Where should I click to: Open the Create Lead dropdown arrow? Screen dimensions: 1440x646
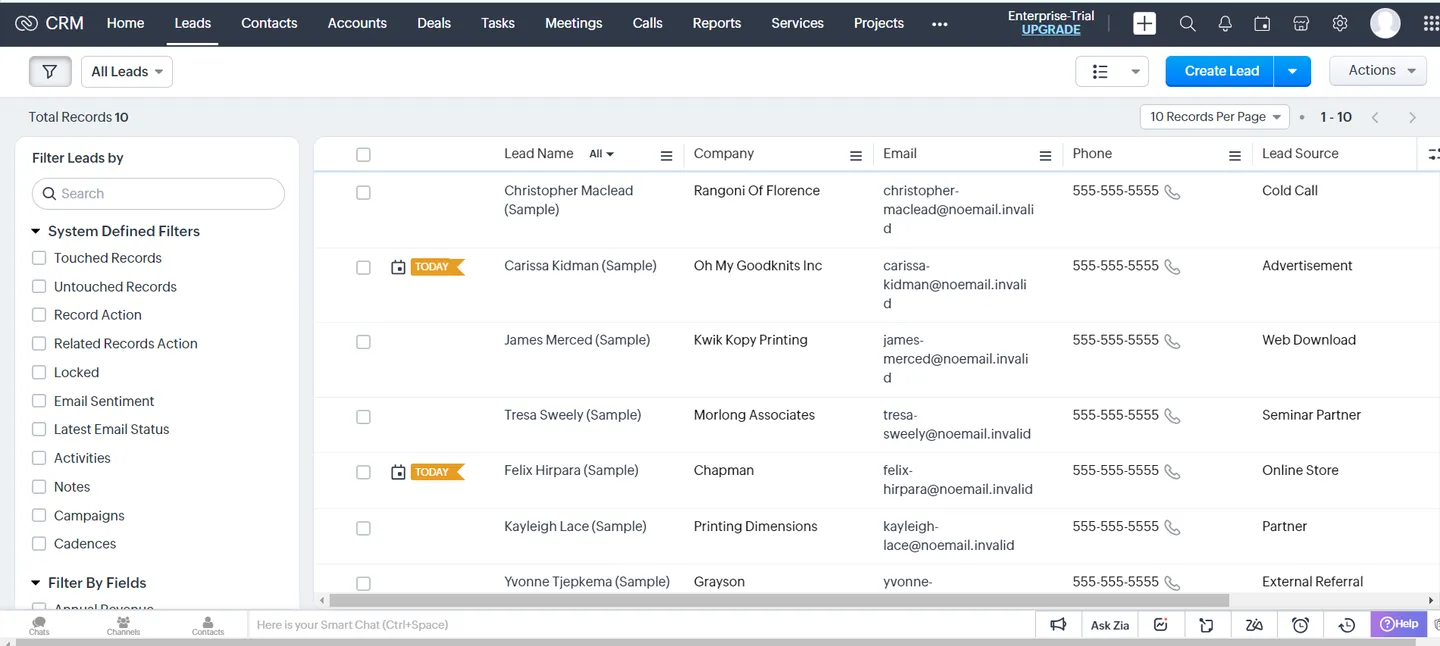click(1292, 71)
